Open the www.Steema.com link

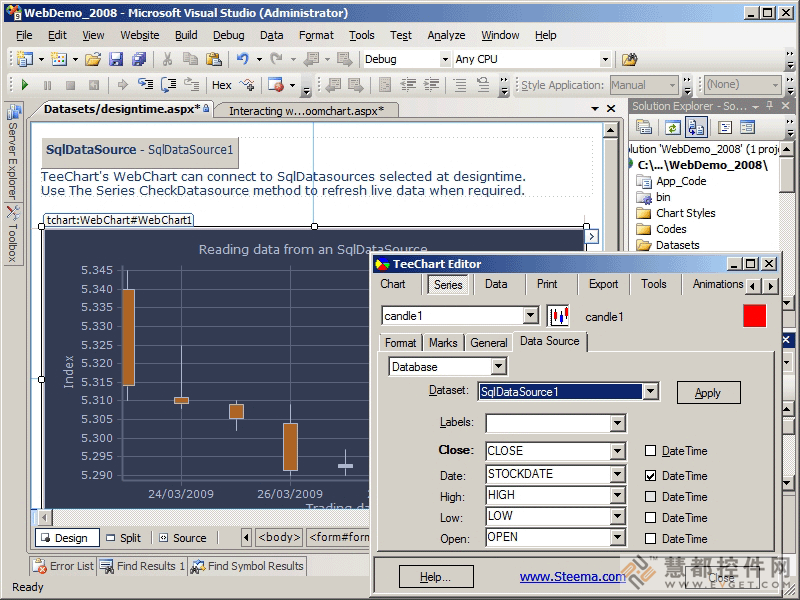[572, 577]
